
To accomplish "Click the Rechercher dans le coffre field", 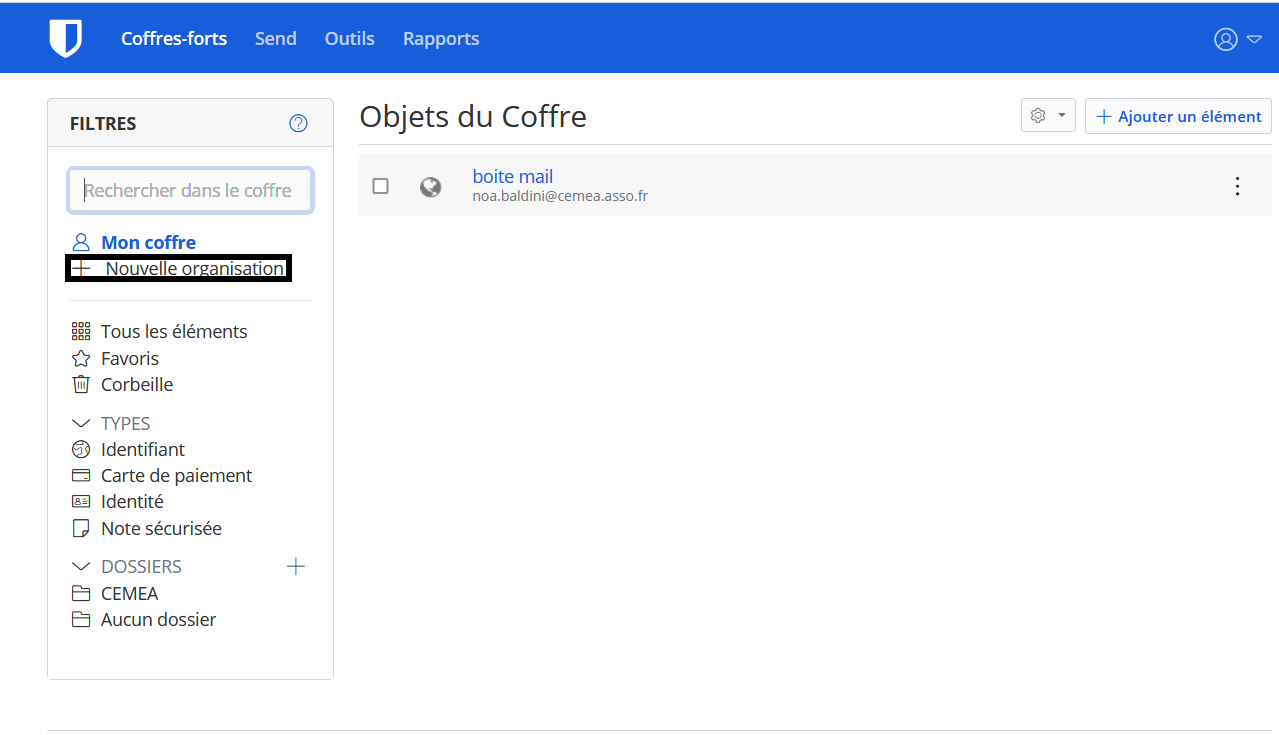I will click(190, 190).
